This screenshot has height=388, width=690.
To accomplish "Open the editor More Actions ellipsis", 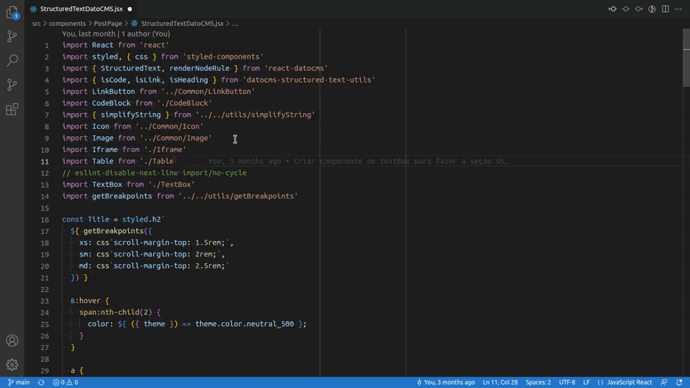I will (x=678, y=9).
